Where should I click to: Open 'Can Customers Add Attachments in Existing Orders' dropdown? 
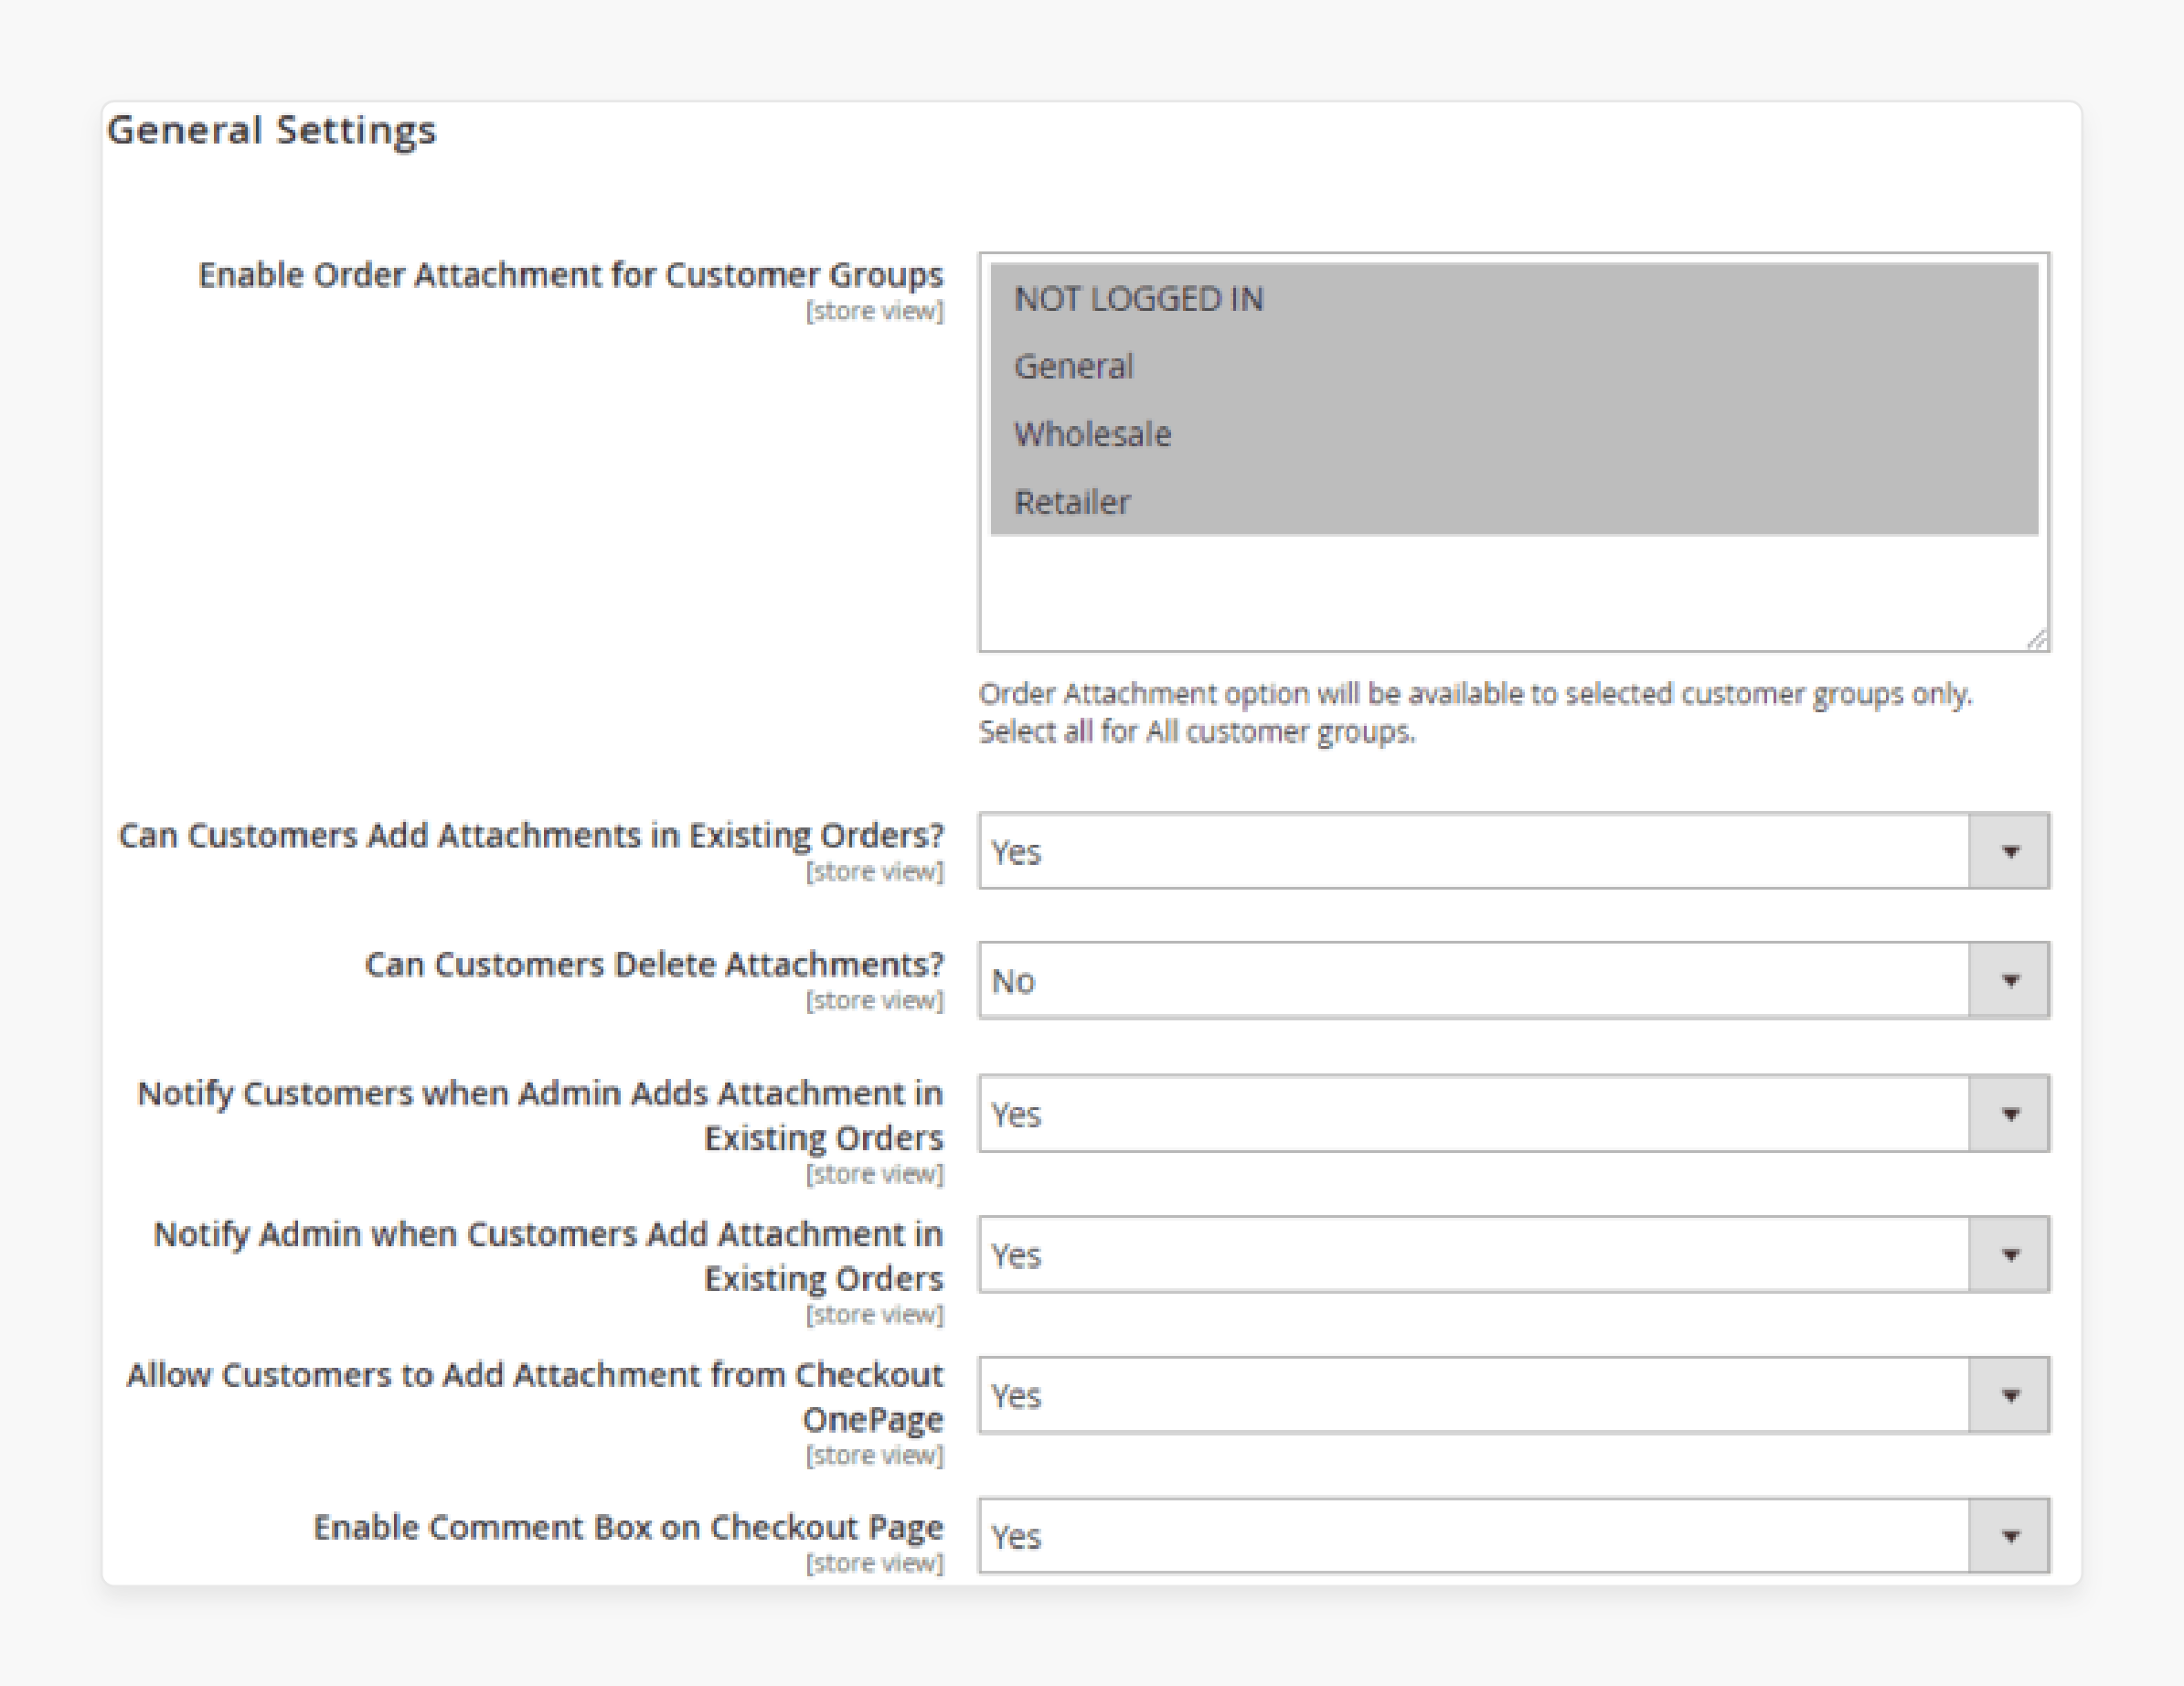tap(1514, 851)
